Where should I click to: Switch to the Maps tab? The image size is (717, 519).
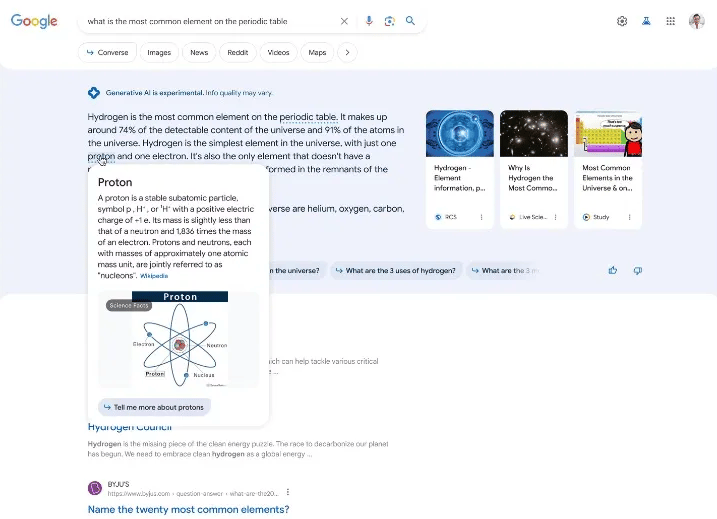[317, 53]
